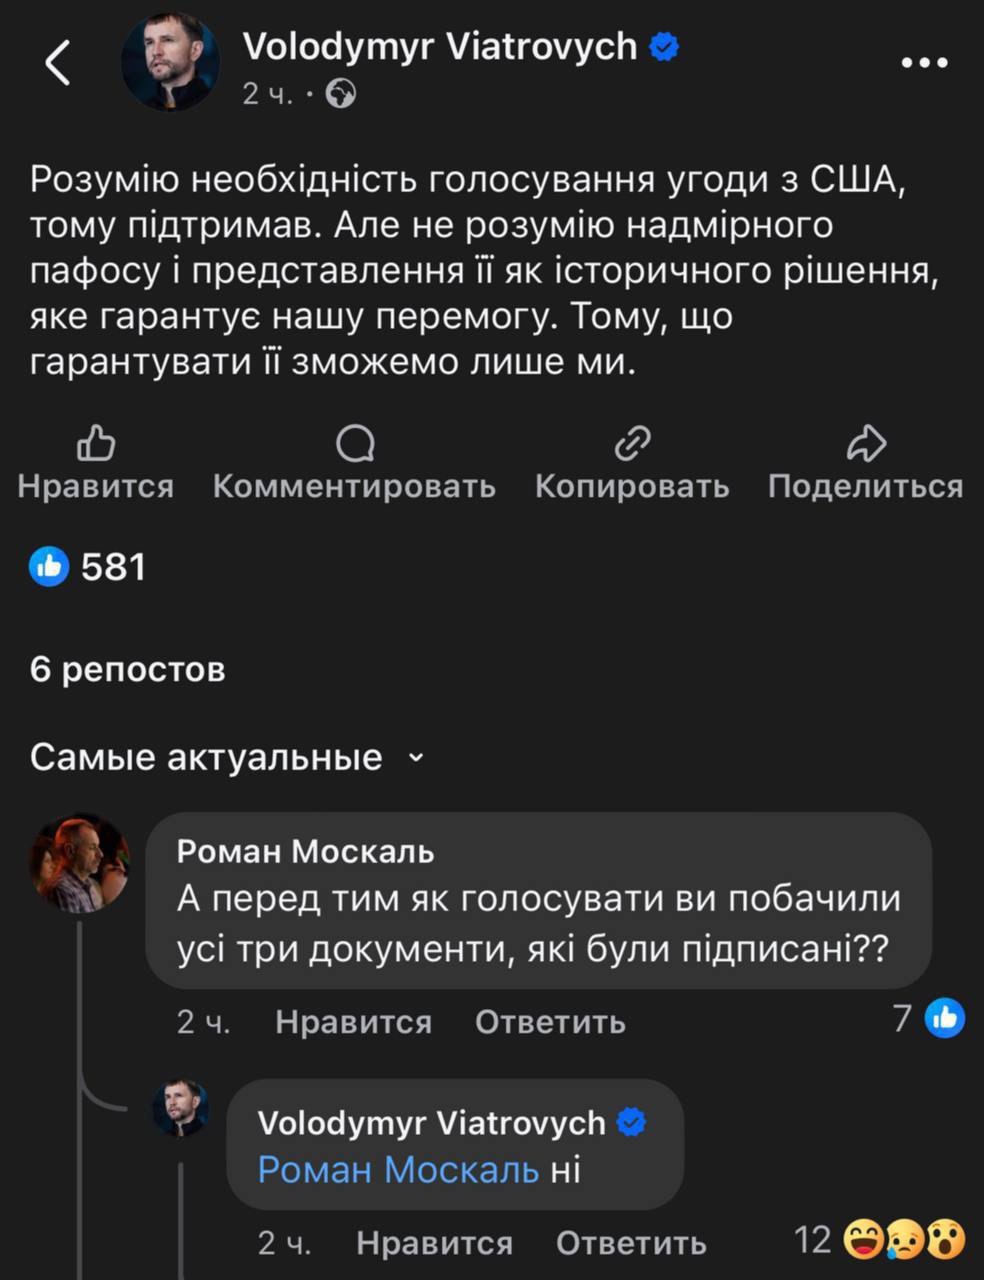Reply to Роман Москаль's comment with Ответить

point(550,1021)
